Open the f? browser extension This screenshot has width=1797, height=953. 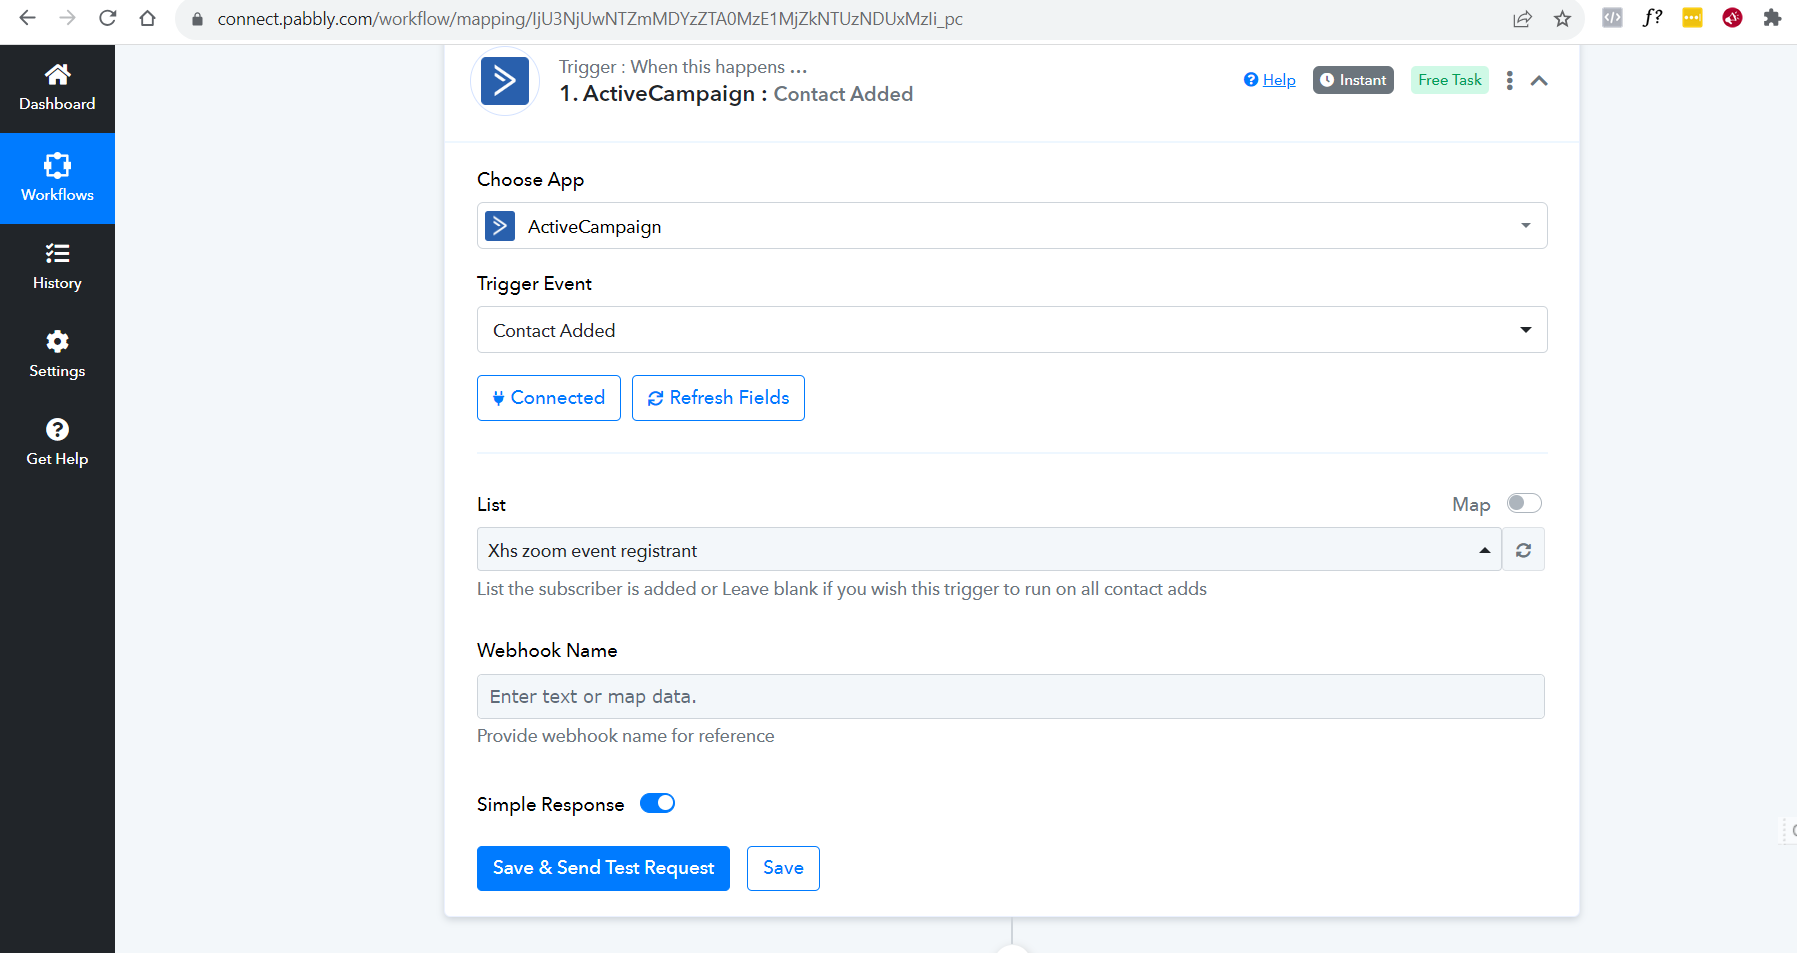click(1652, 18)
